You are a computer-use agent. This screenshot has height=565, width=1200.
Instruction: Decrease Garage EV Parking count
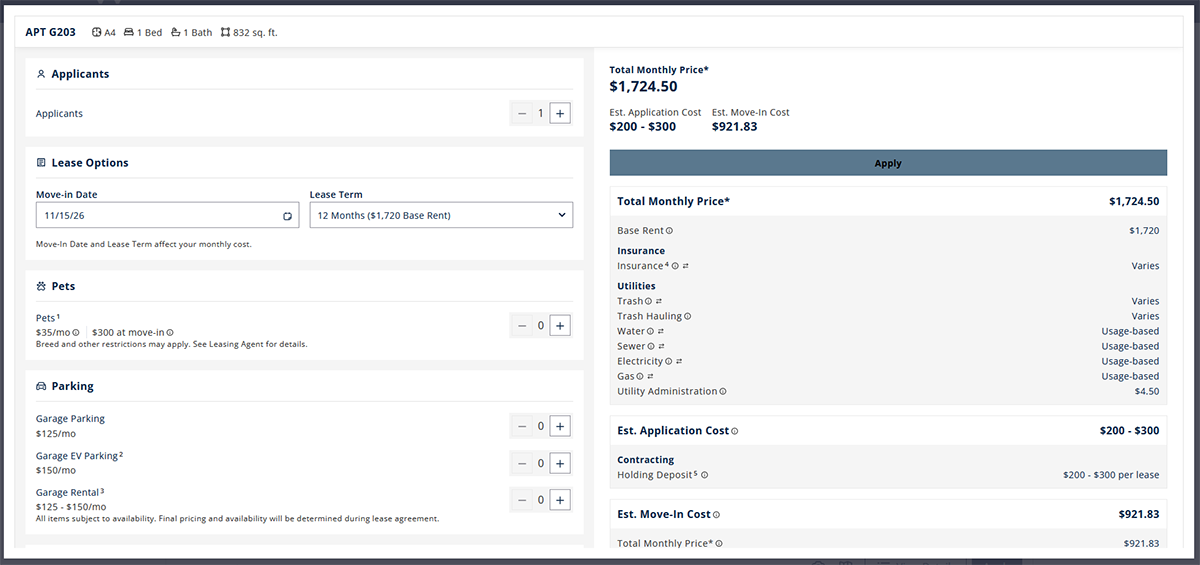coord(521,463)
